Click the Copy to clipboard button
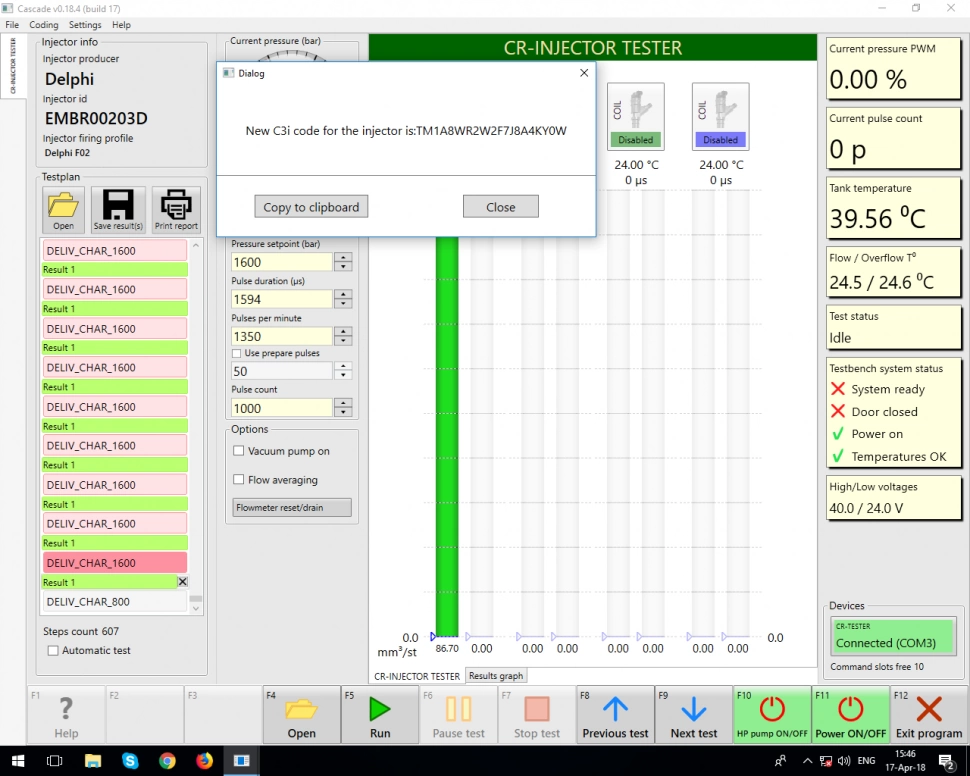The height and width of the screenshot is (776, 970). click(x=311, y=207)
